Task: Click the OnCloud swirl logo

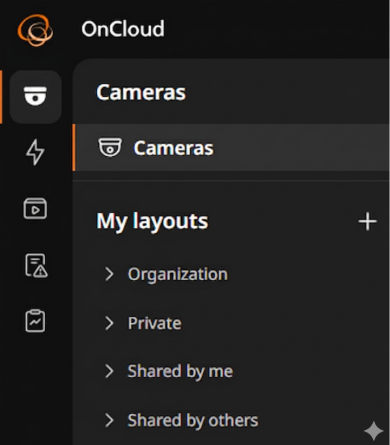Action: [35, 30]
